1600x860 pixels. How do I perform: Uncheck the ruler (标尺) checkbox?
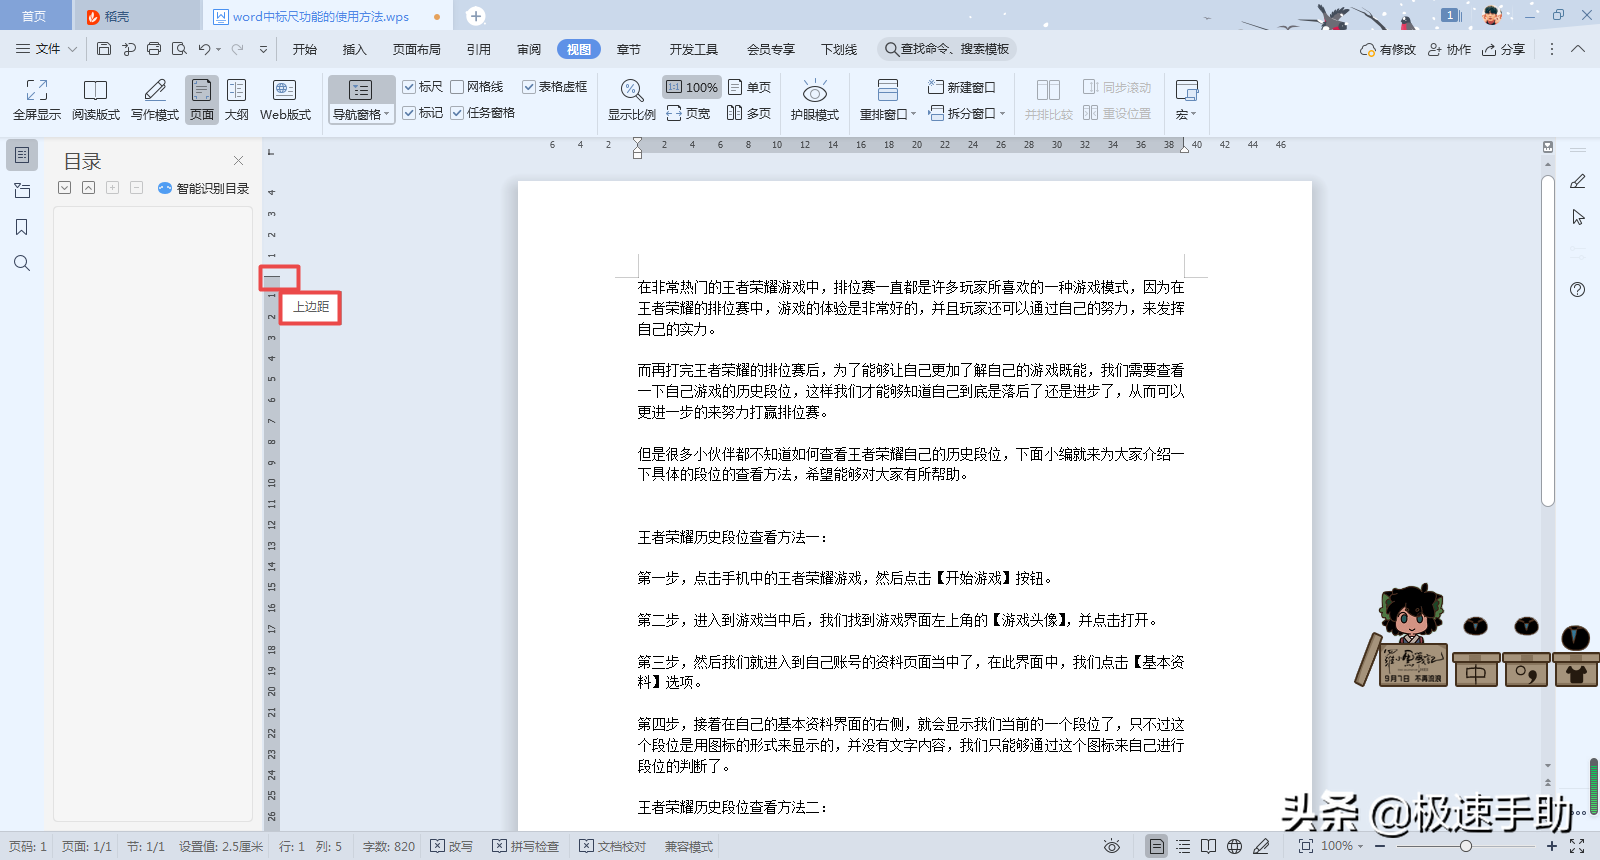409,87
